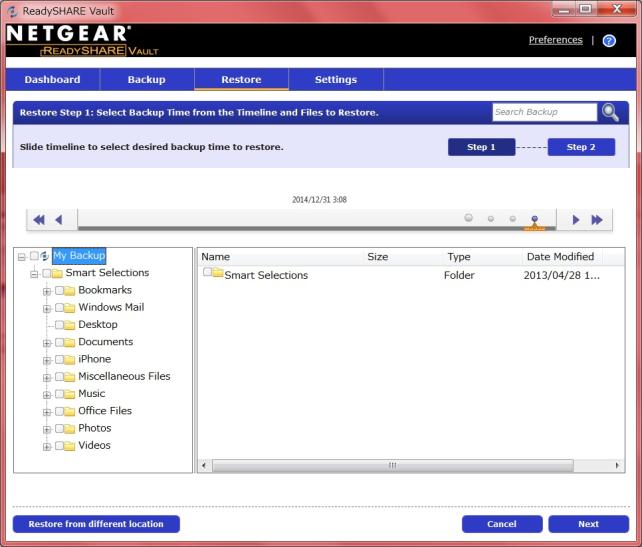Click the My Backup sync icon
This screenshot has height=547, width=642.
coord(45,256)
